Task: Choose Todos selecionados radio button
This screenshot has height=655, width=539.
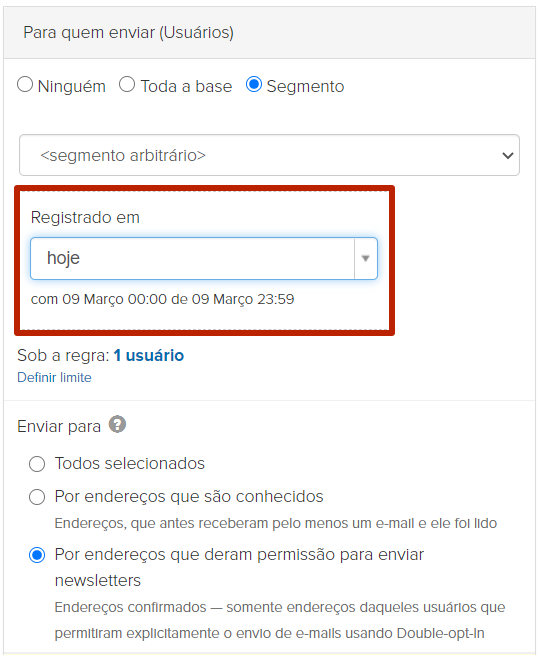Action: tap(37, 464)
